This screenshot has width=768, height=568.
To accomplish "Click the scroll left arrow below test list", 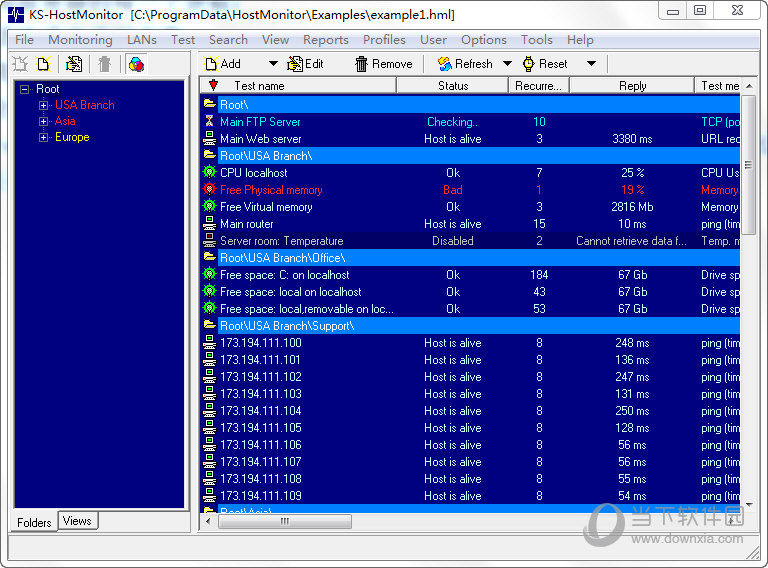I will pos(208,521).
